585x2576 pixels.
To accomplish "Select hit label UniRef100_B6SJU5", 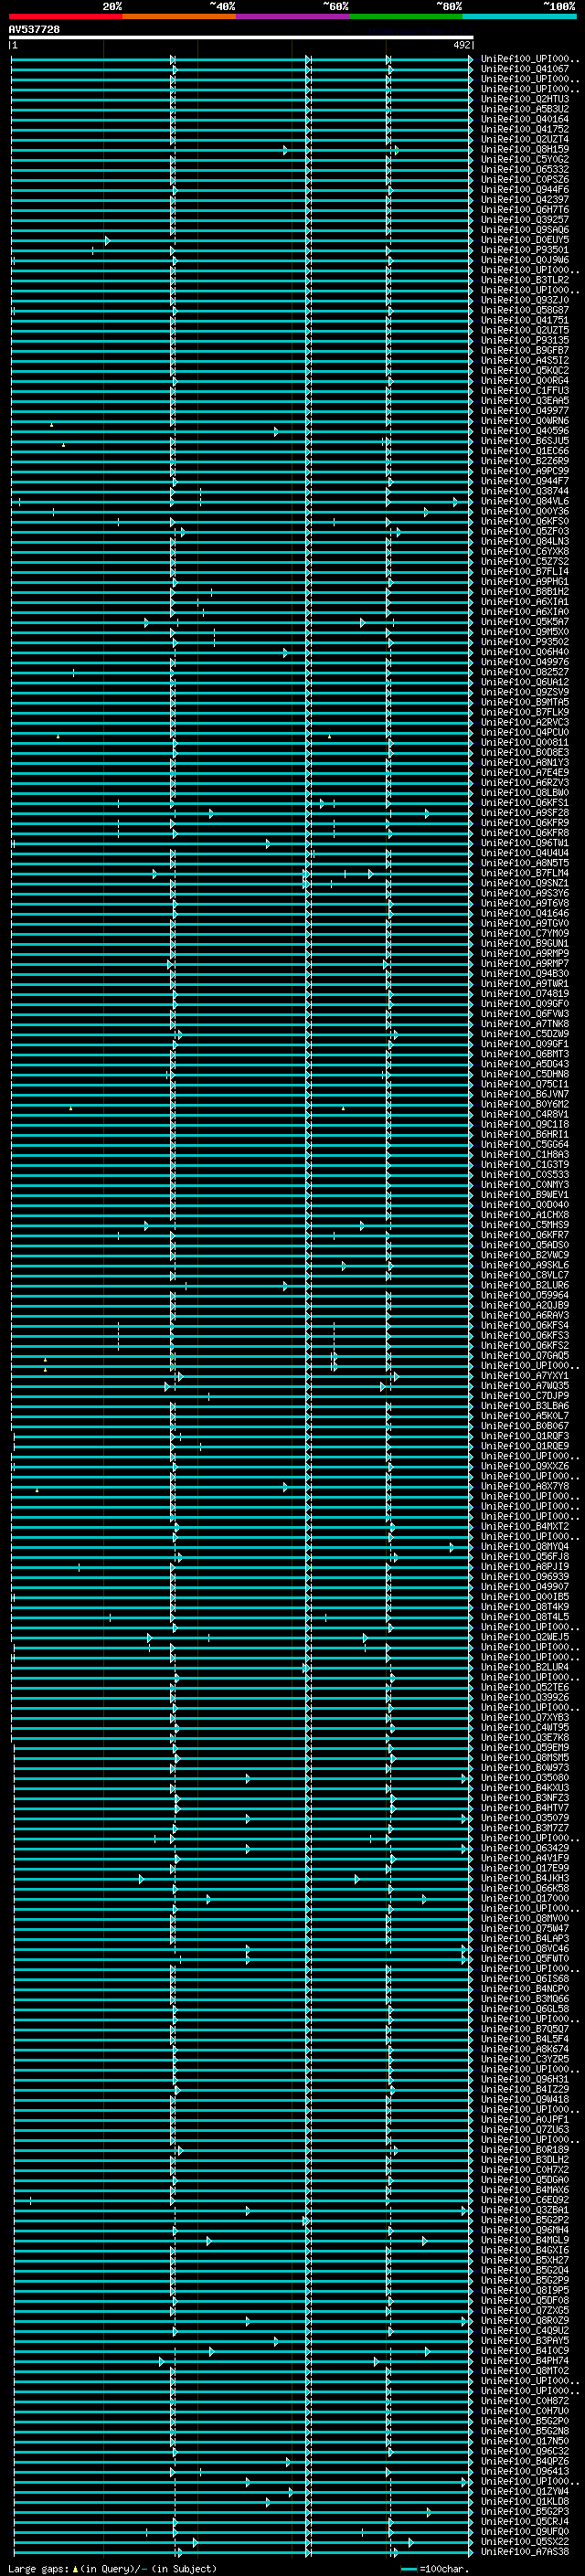I will click(x=525, y=441).
